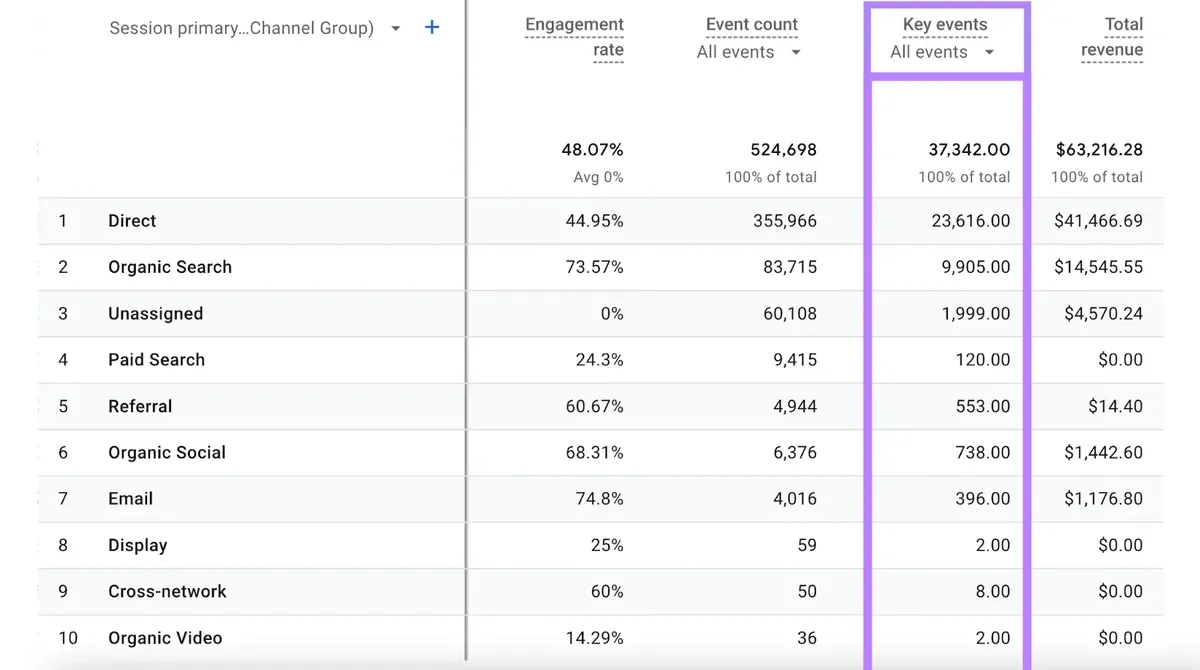Sort by the Event count column header

[x=752, y=24]
